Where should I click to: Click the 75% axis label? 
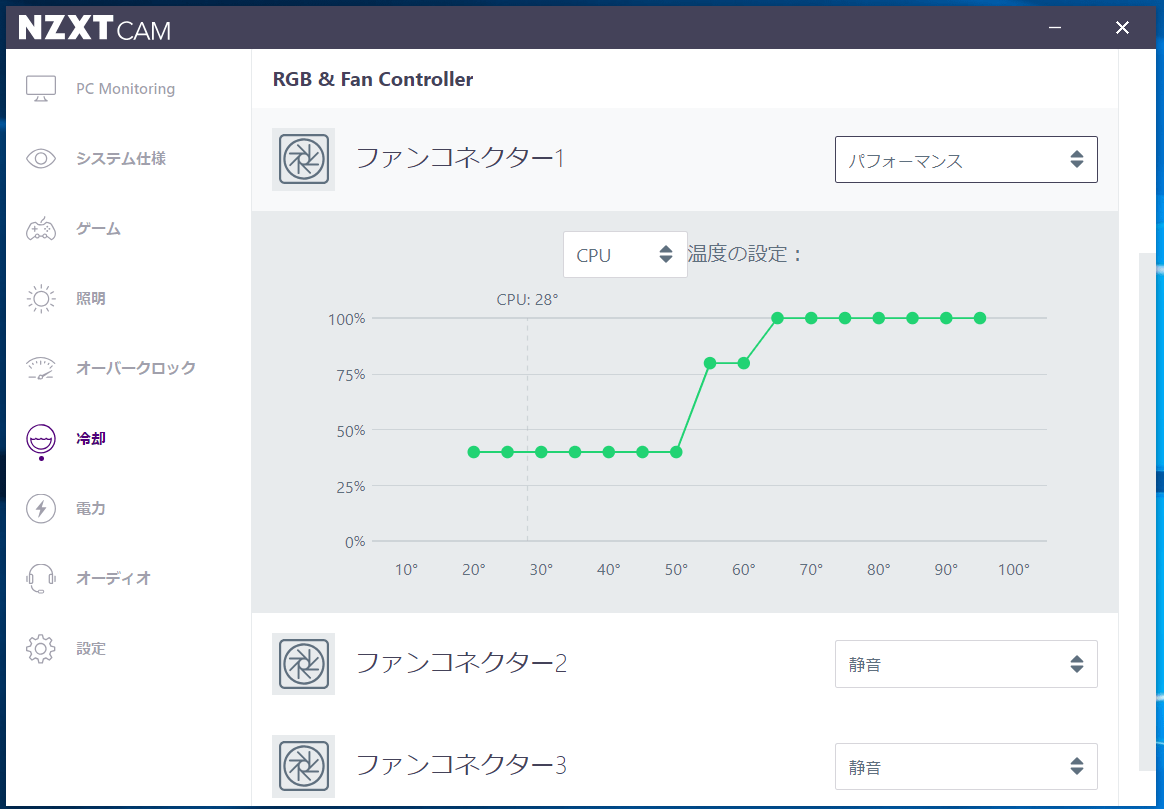(350, 375)
